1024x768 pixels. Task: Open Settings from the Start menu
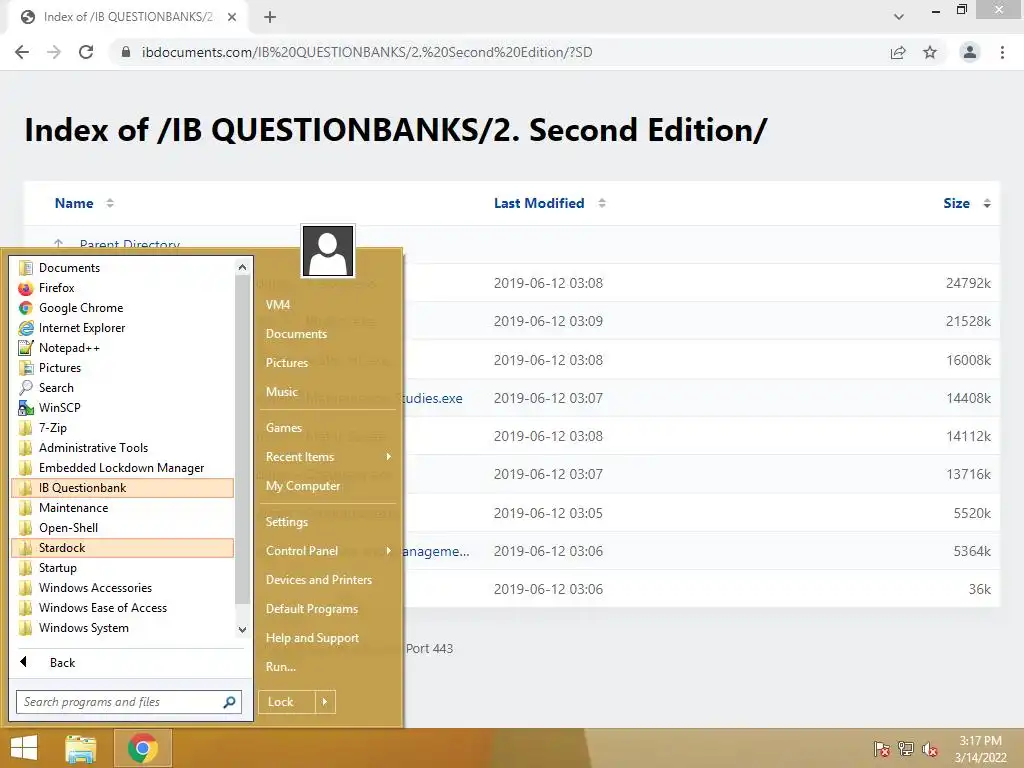coord(328,522)
